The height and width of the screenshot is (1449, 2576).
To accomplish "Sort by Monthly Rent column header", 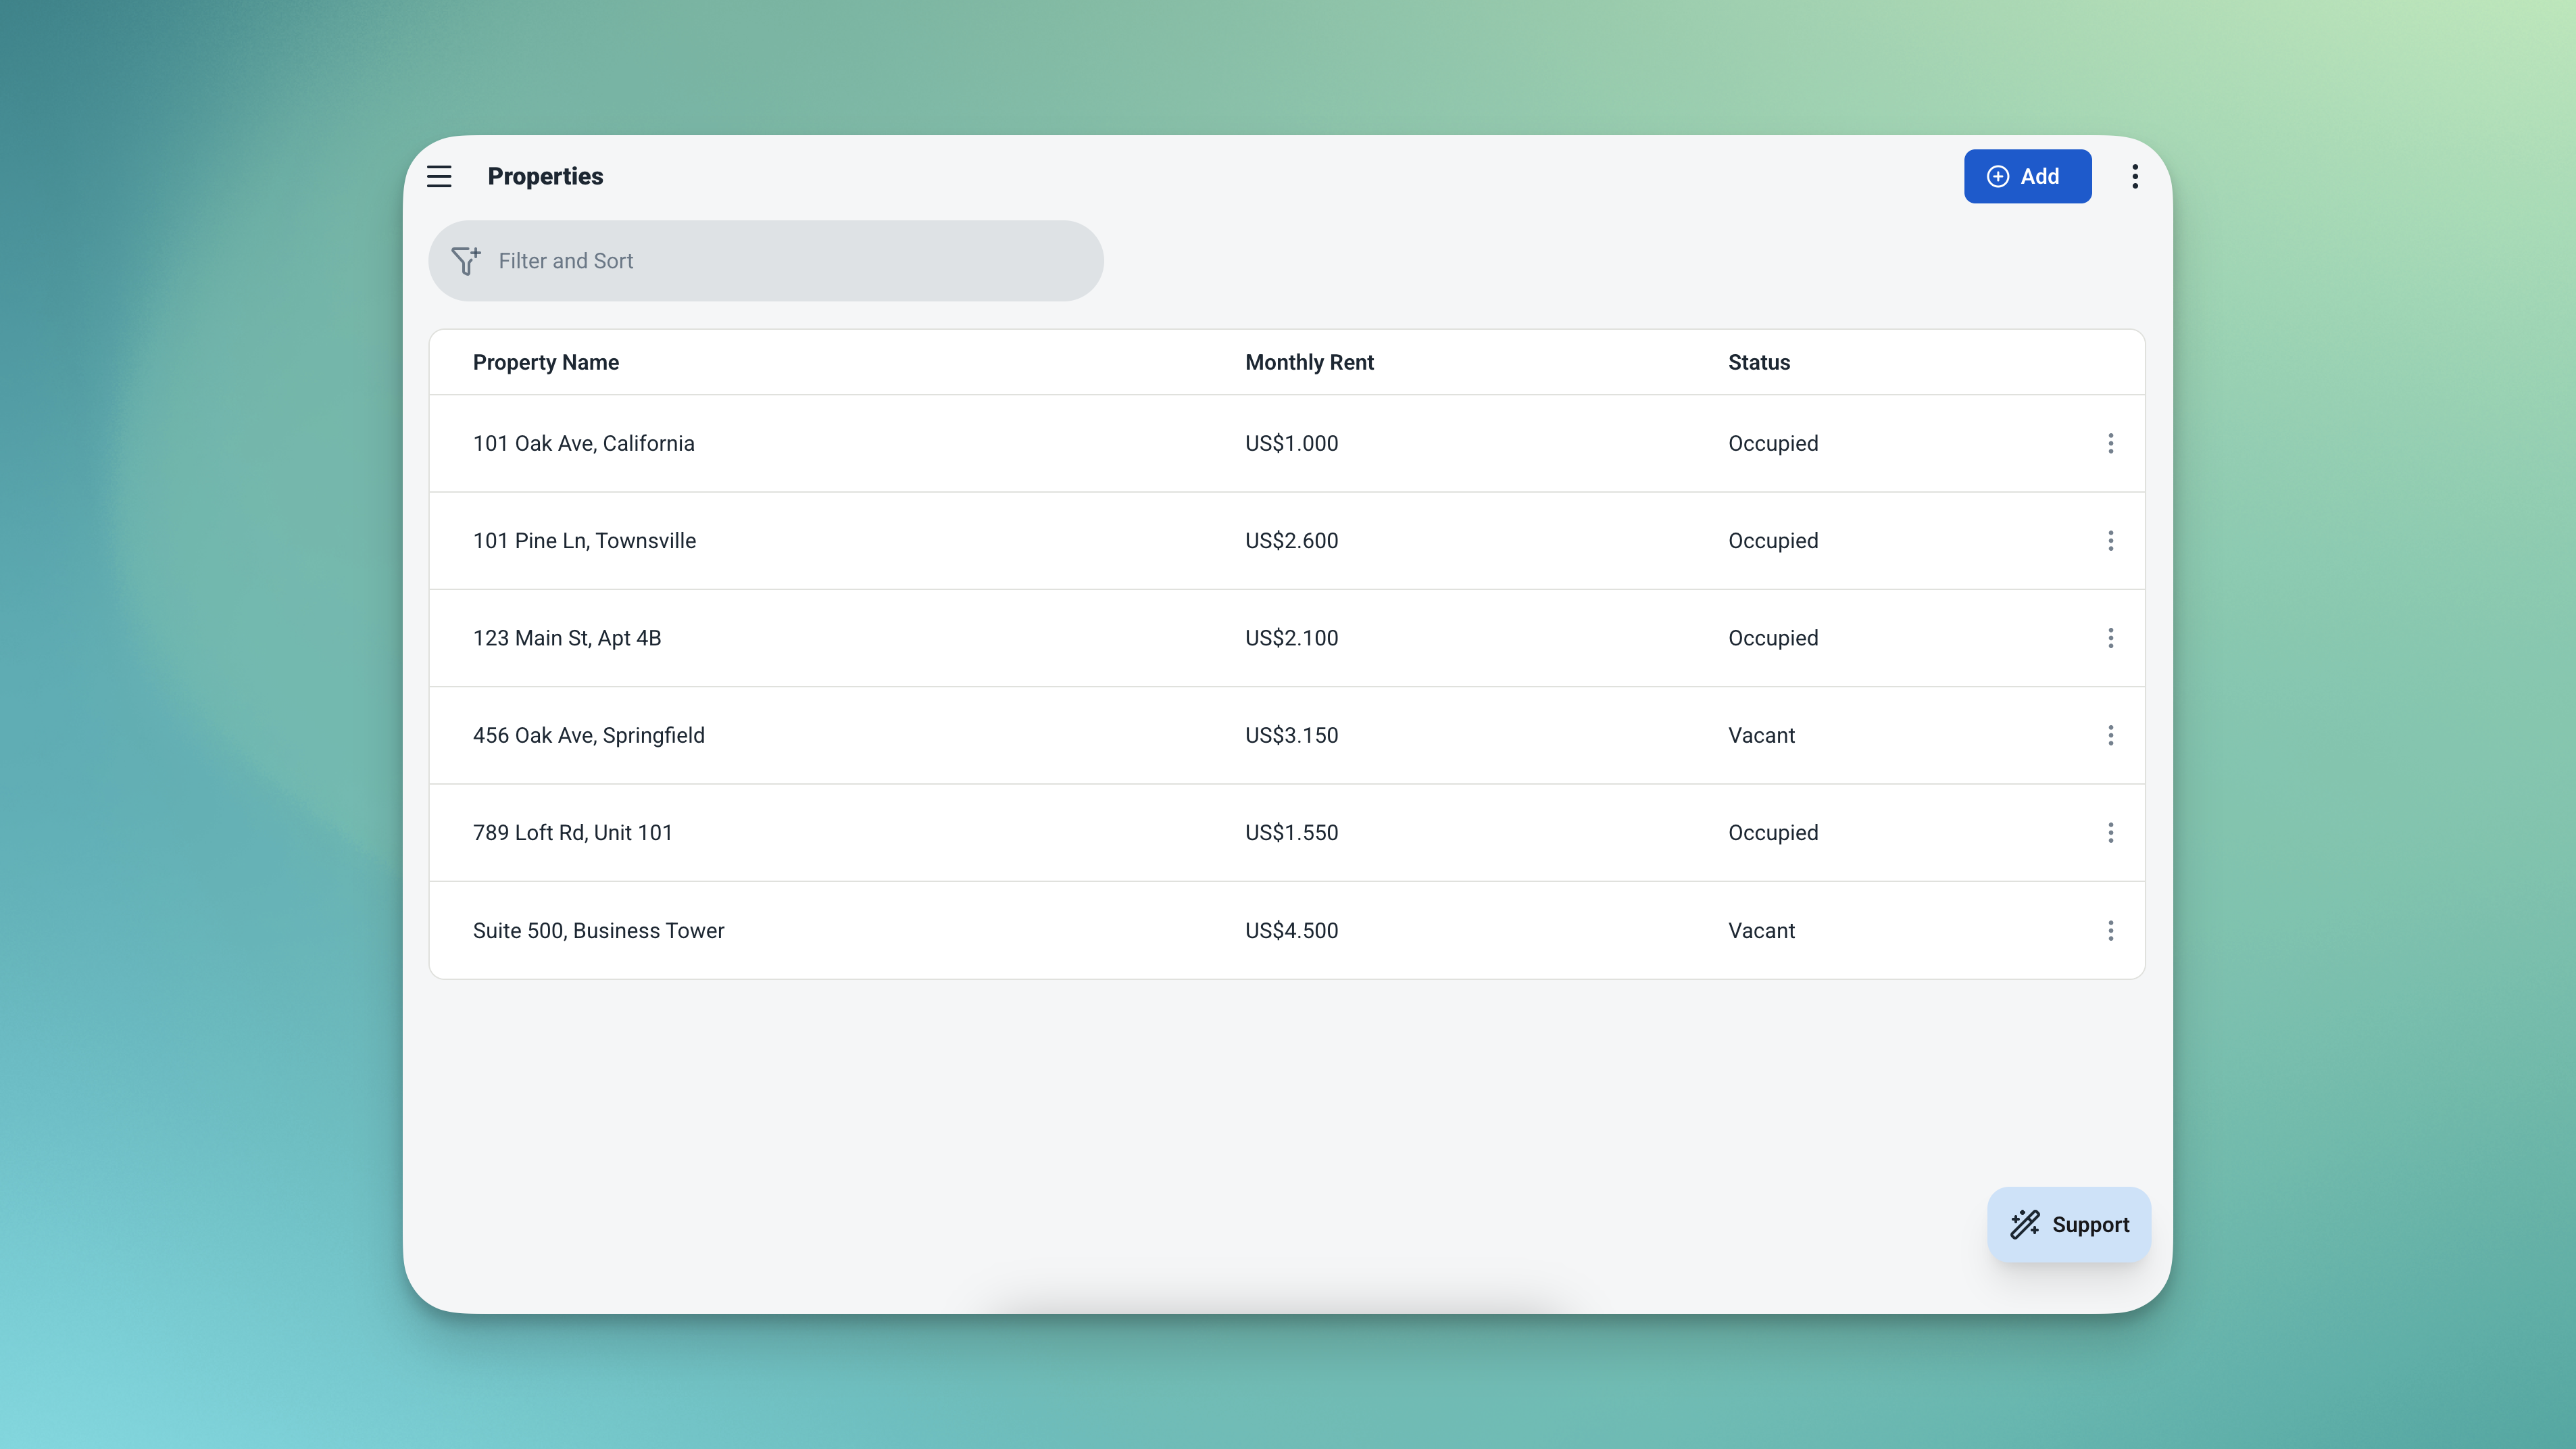I will (1309, 362).
